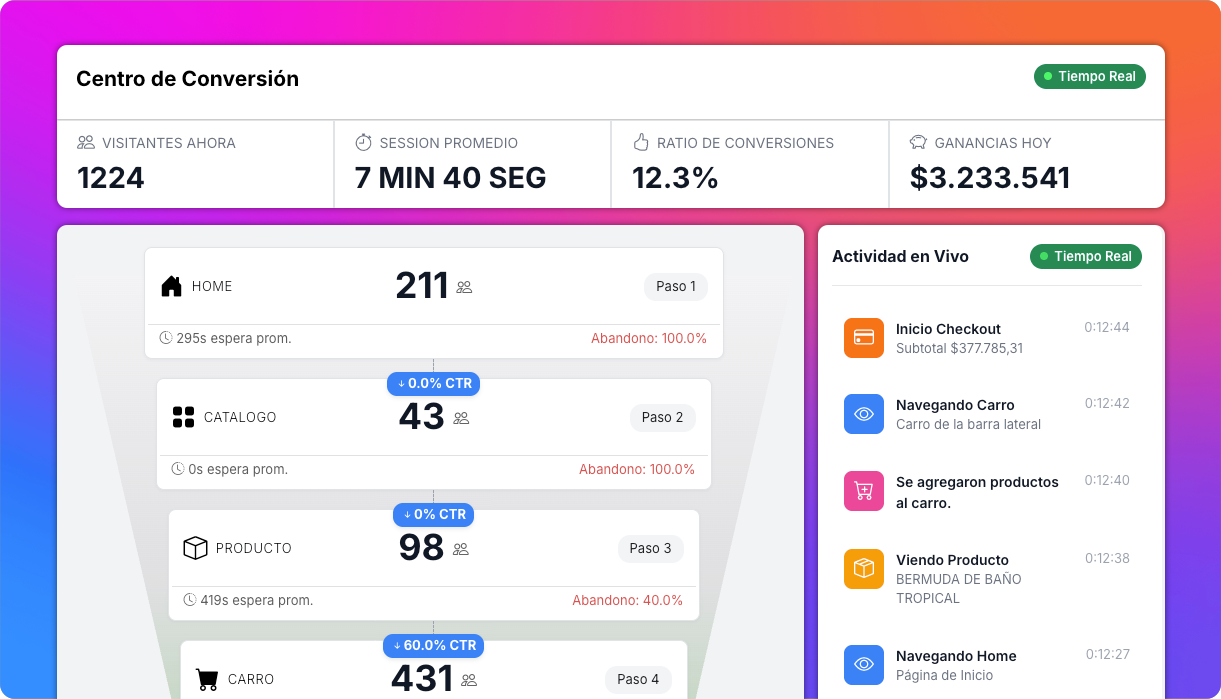Screen dimensions: 1221x699
Task: Click the people icon next to 98
Action: point(461,549)
